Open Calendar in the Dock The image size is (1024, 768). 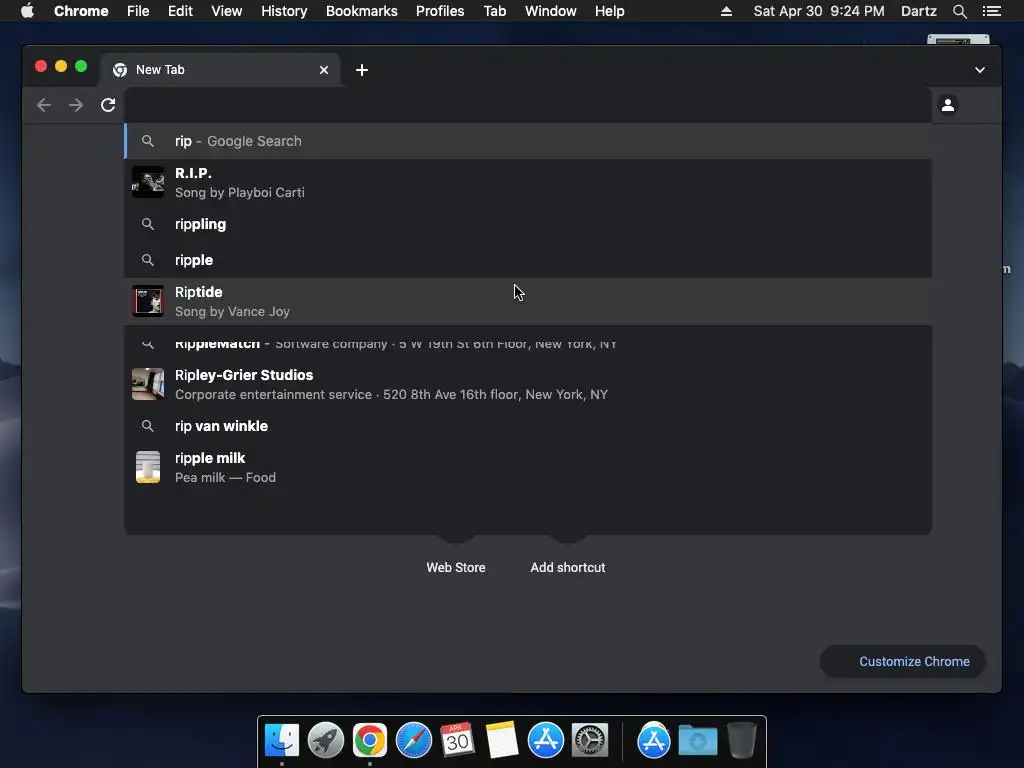[457, 740]
